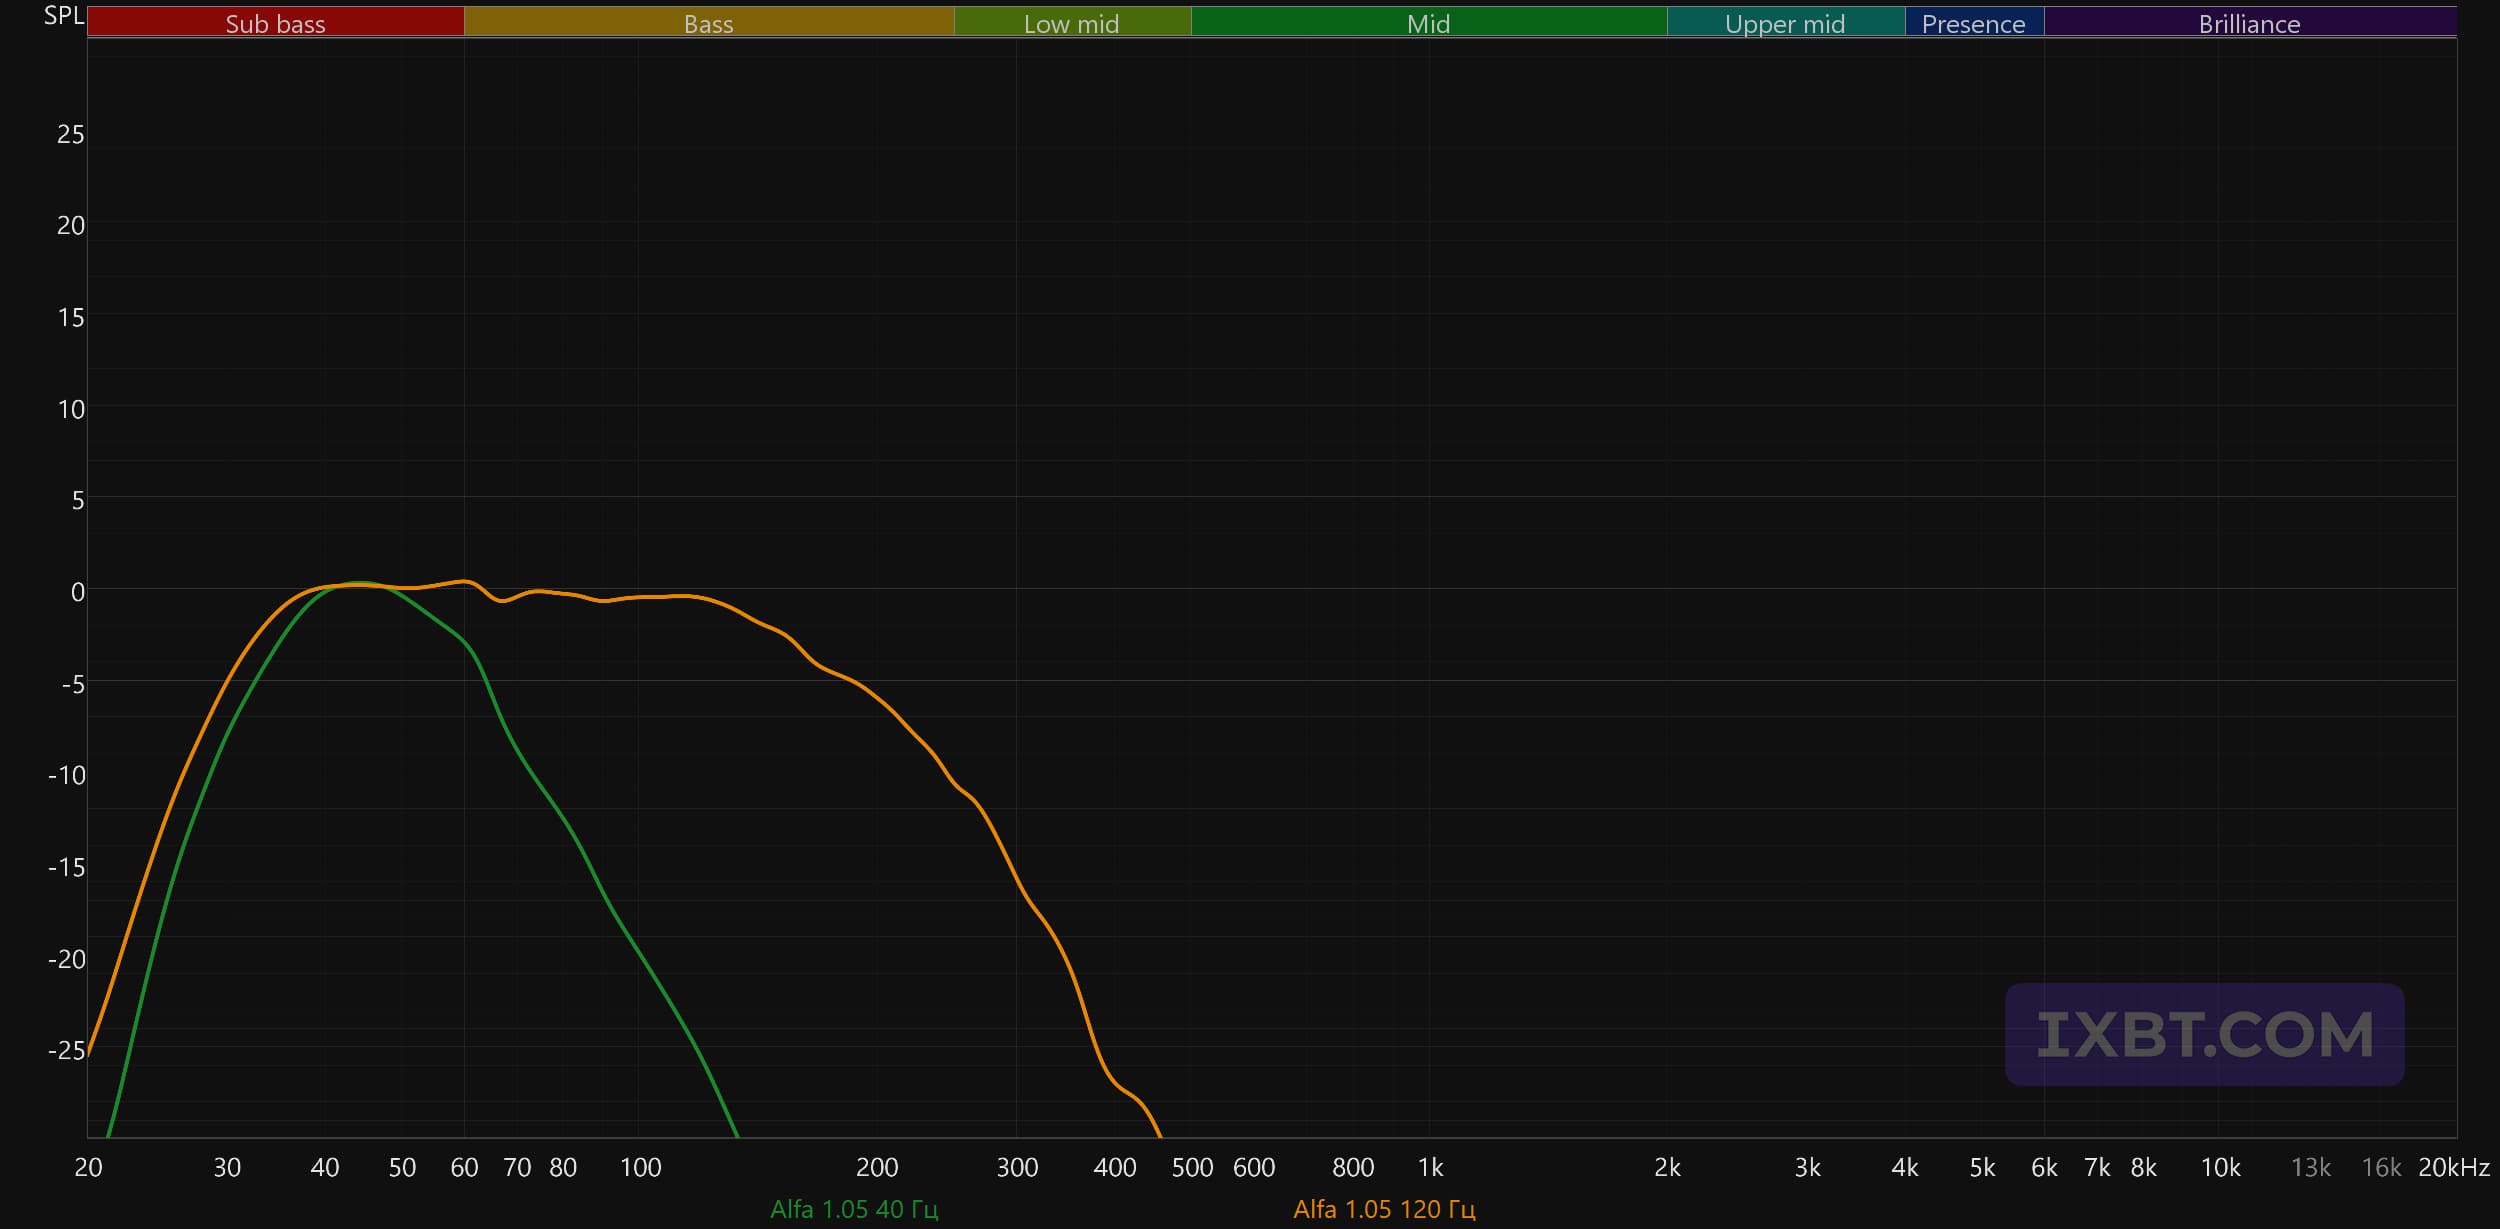Click the Sub bass frequency band
2500x1229 pixels.
[275, 22]
